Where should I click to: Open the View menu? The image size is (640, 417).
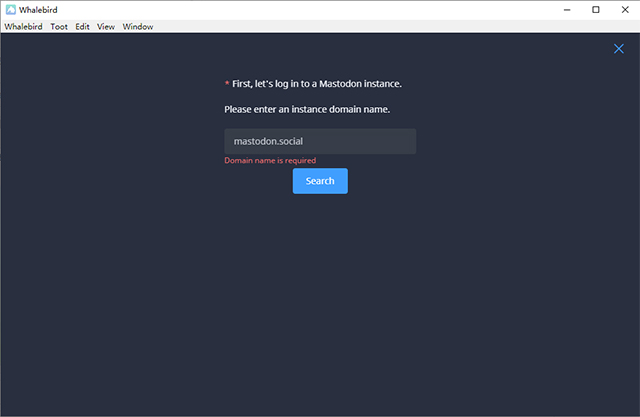106,27
